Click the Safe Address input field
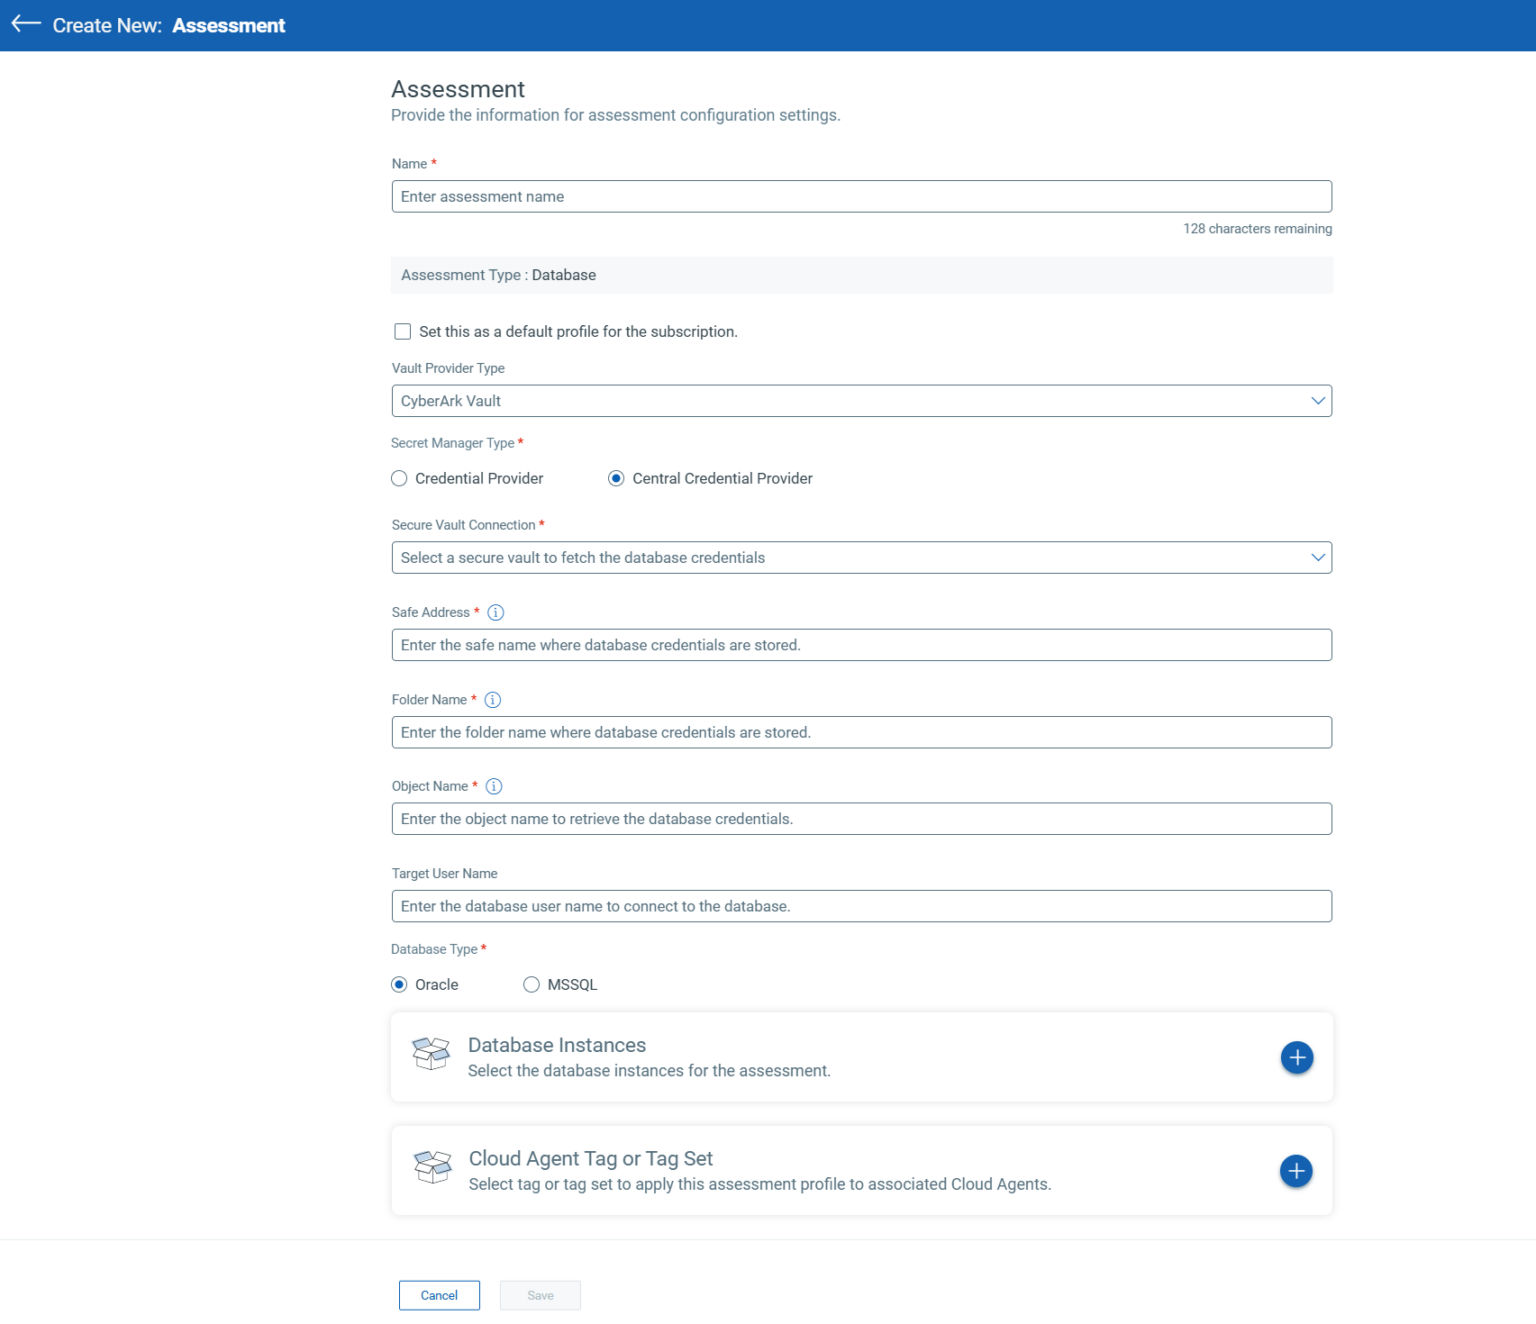The height and width of the screenshot is (1324, 1536). tap(861, 645)
